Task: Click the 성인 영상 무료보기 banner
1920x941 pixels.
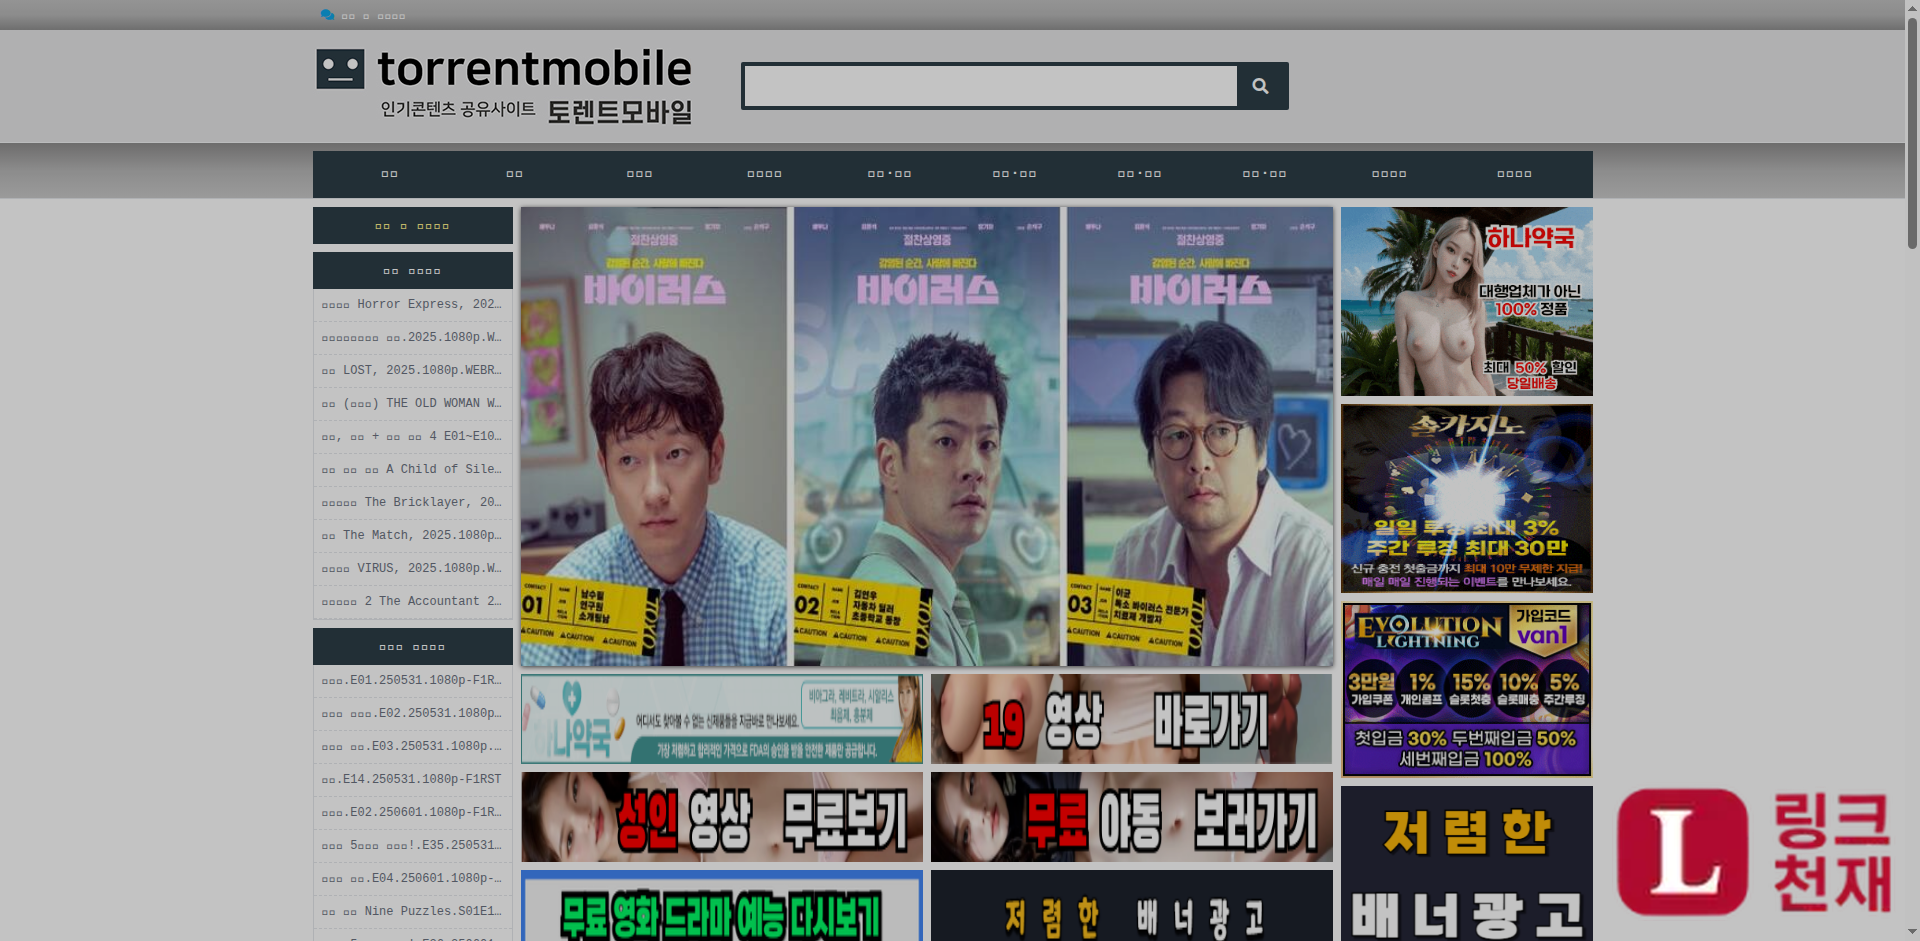Action: pos(722,817)
